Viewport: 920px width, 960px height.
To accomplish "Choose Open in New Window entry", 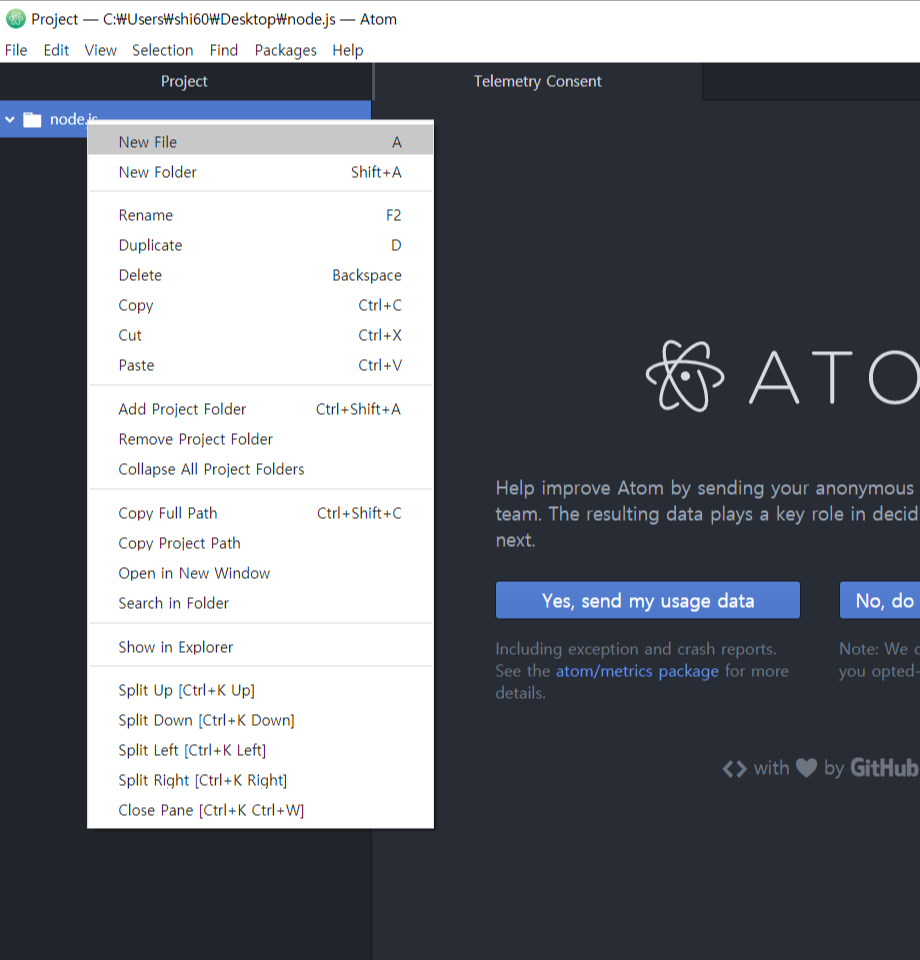I will tap(260, 573).
